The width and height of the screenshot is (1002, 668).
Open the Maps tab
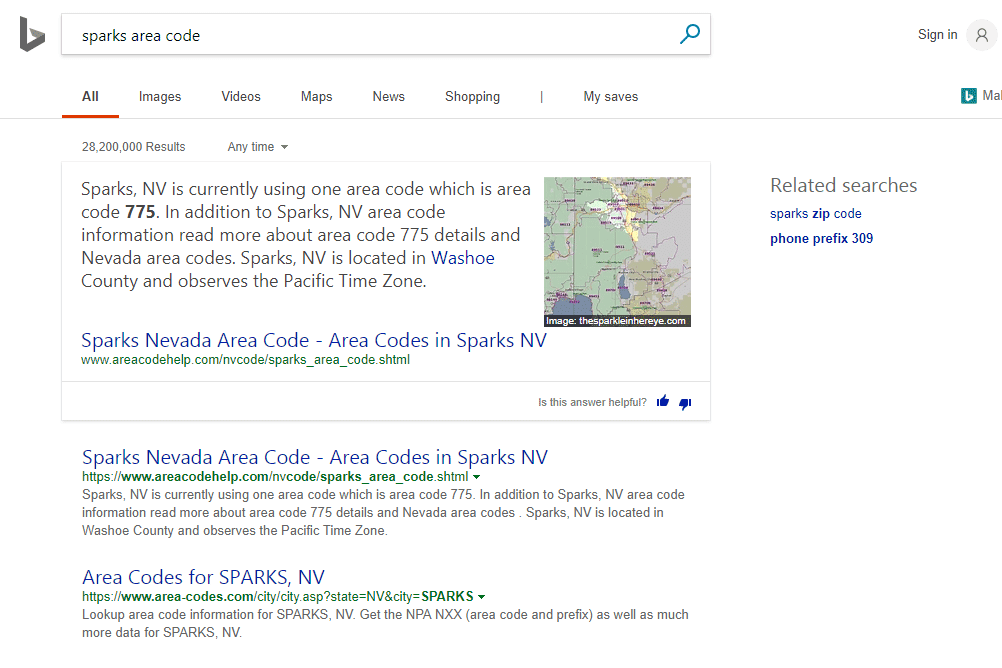pos(316,97)
